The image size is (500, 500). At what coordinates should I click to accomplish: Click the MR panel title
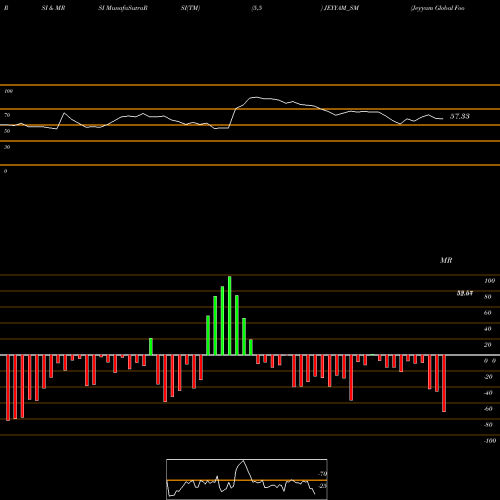click(x=446, y=260)
